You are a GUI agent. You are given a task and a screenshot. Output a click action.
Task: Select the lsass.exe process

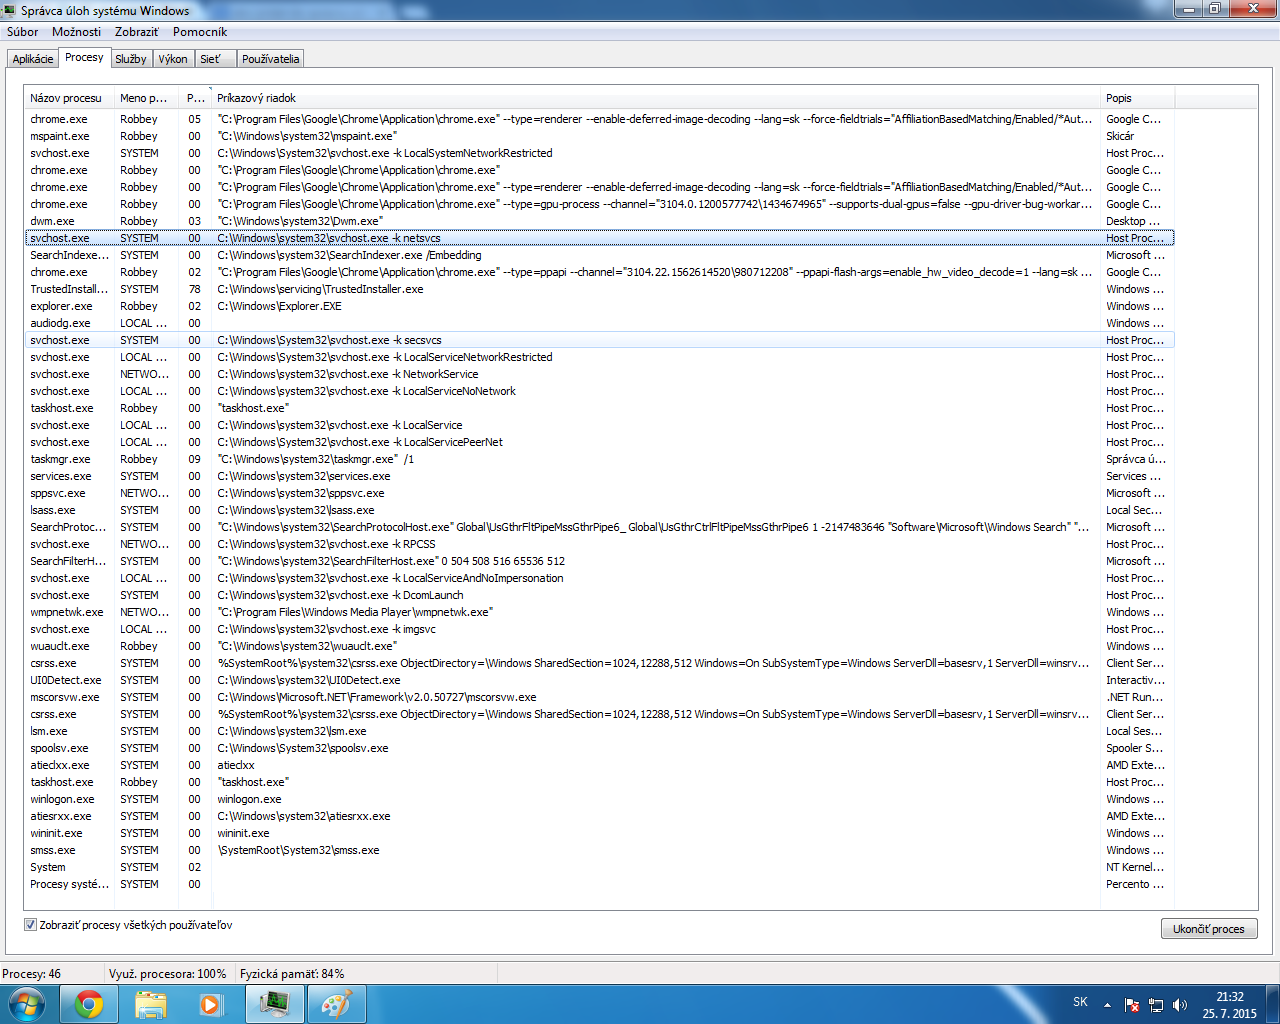(599, 510)
